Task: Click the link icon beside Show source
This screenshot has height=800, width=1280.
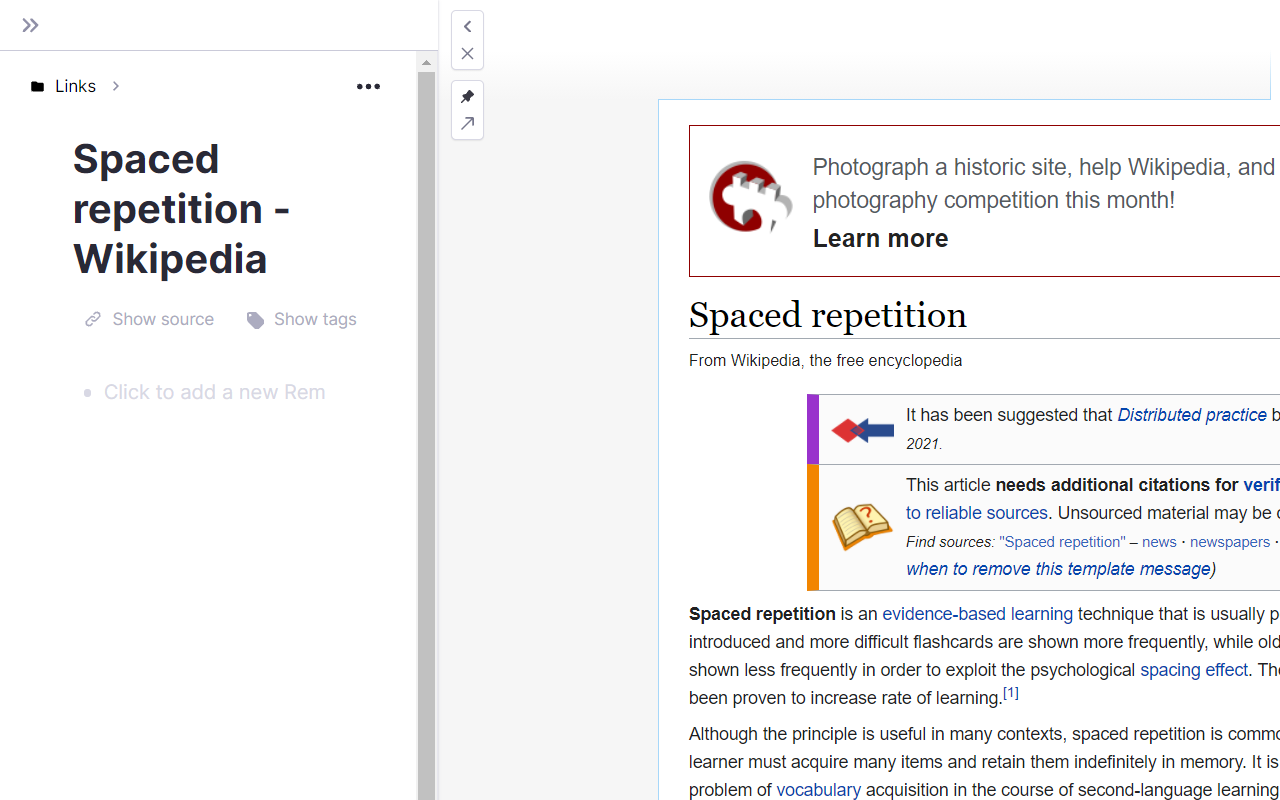Action: [93, 319]
